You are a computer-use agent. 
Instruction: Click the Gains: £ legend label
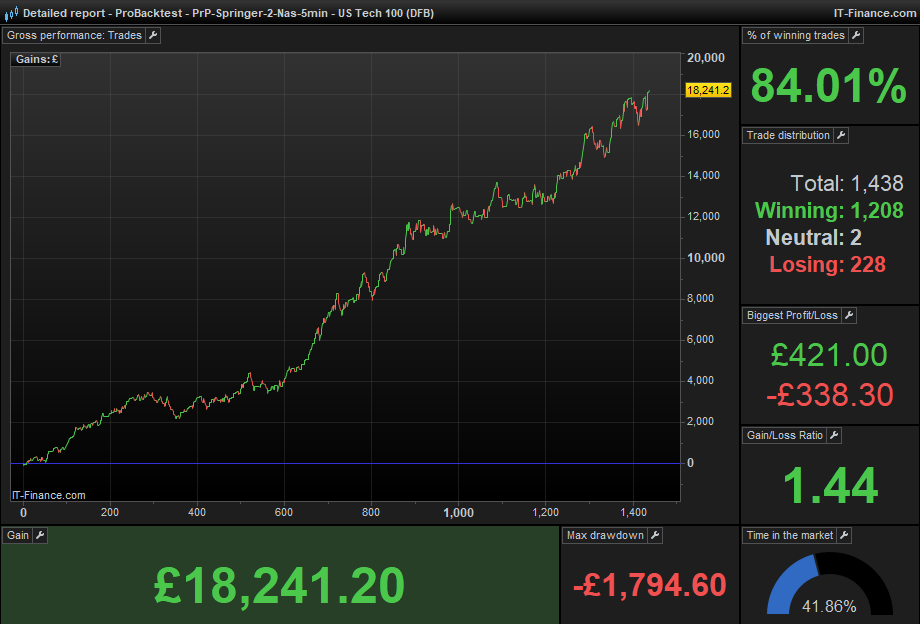coord(38,59)
